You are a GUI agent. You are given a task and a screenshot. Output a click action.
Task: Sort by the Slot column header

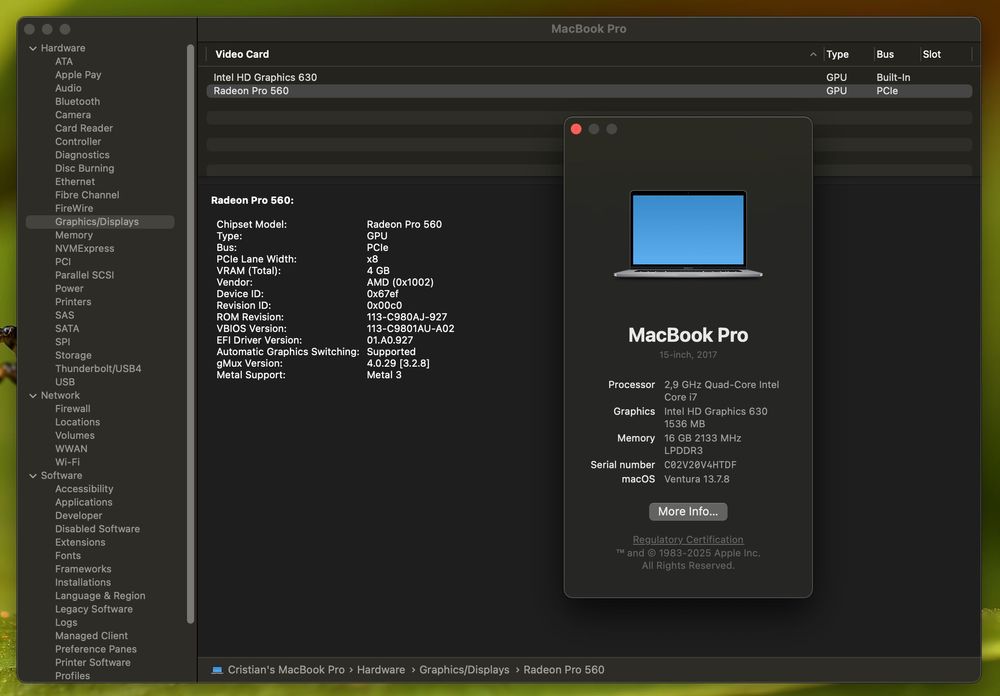coord(931,55)
